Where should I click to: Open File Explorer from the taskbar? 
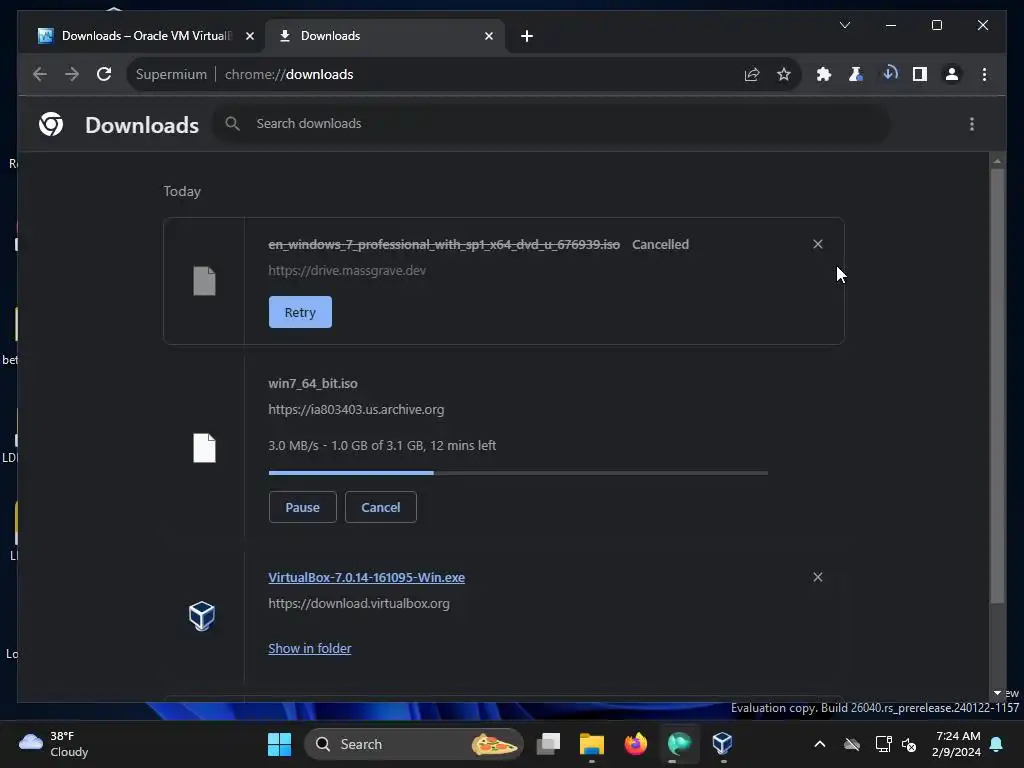tap(592, 744)
